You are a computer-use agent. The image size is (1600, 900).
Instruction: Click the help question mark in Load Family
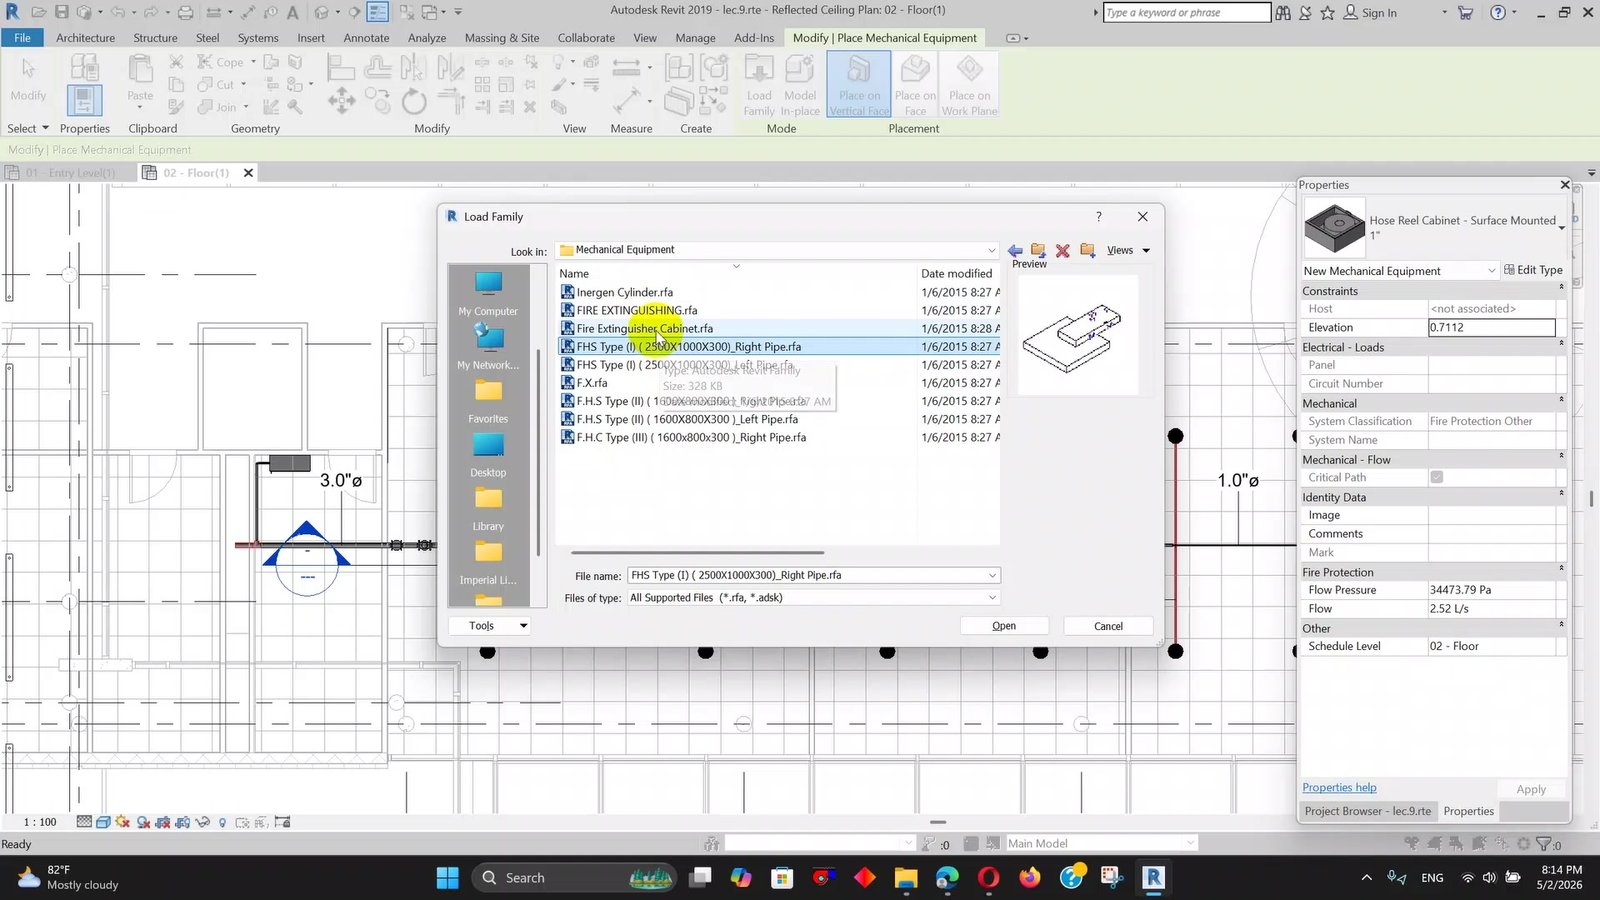pos(1099,216)
